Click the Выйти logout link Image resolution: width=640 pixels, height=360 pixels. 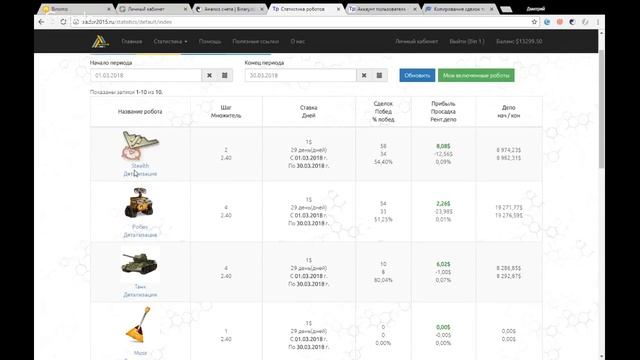467,41
